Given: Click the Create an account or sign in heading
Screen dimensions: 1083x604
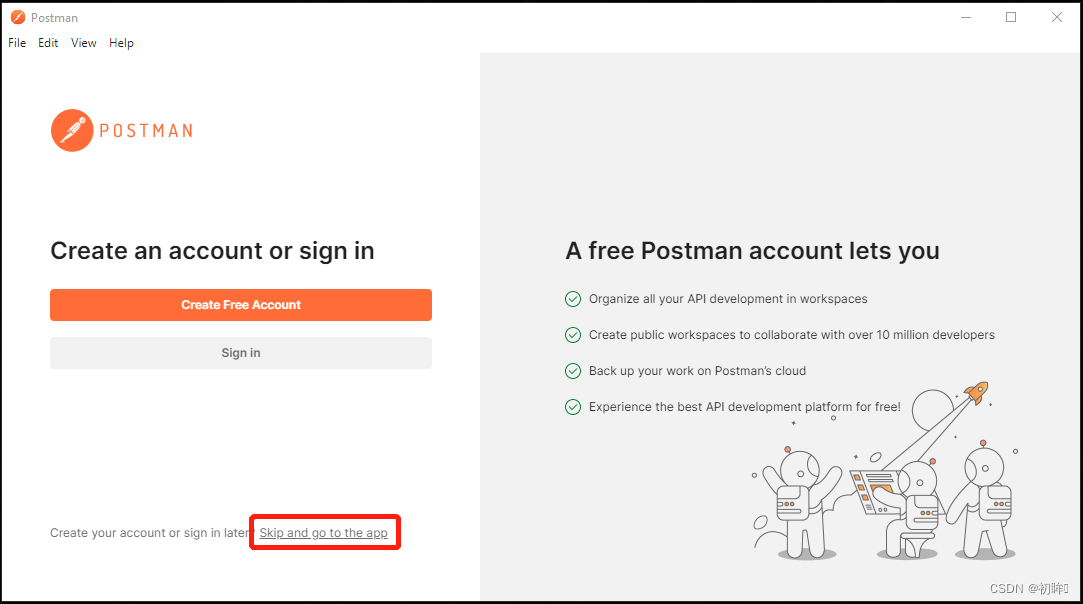Looking at the screenshot, I should click(x=212, y=250).
